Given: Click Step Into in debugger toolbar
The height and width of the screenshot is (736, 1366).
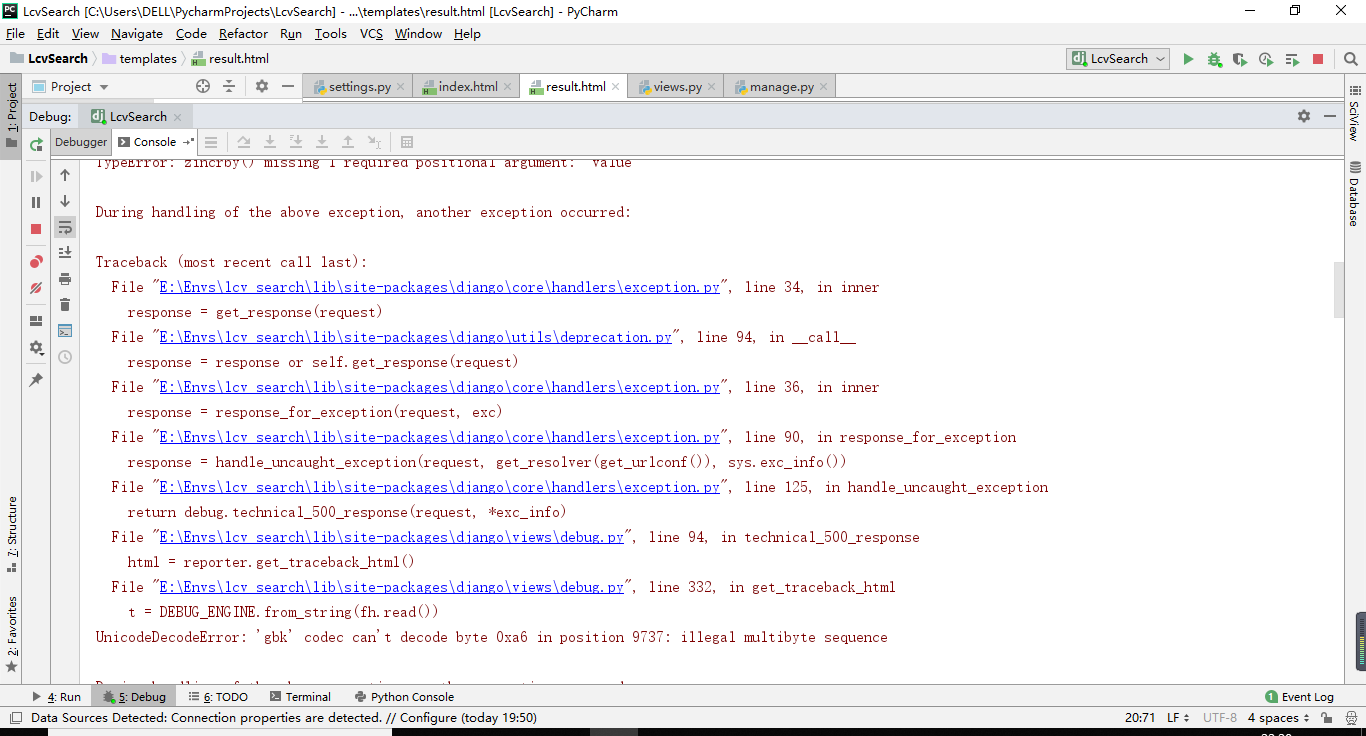Looking at the screenshot, I should click(270, 142).
